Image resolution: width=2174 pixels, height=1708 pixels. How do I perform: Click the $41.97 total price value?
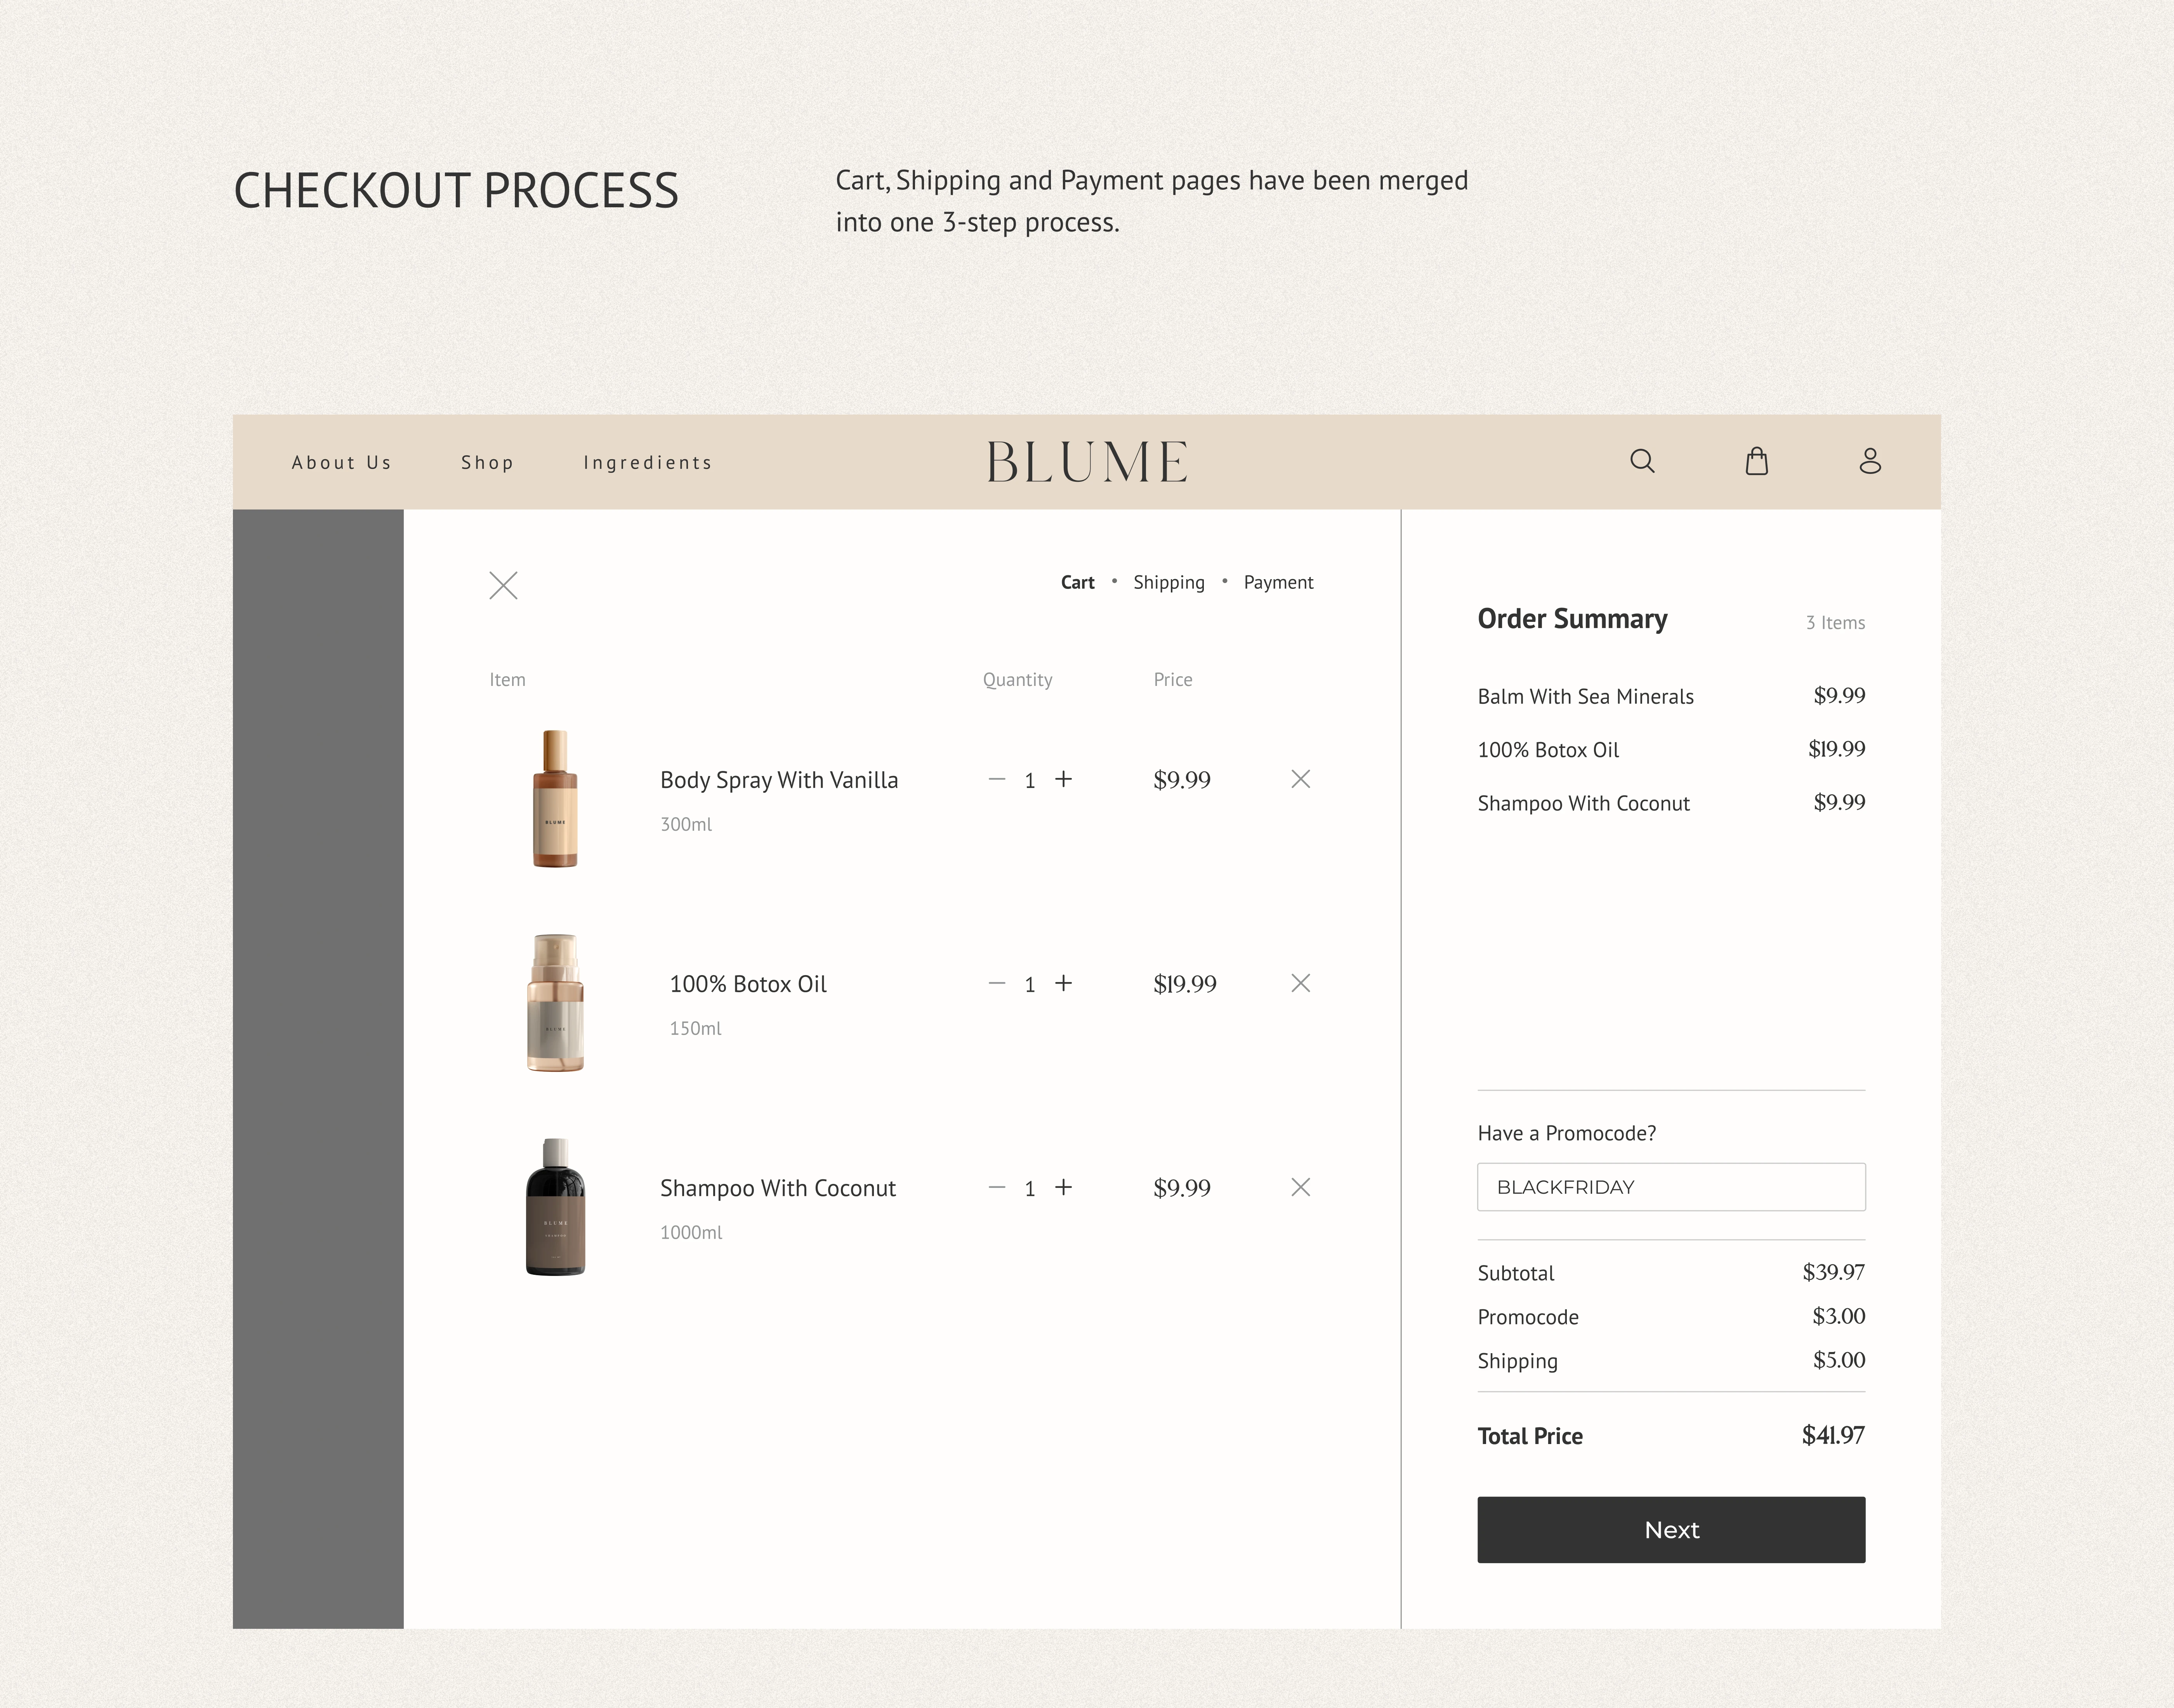(x=1833, y=1435)
